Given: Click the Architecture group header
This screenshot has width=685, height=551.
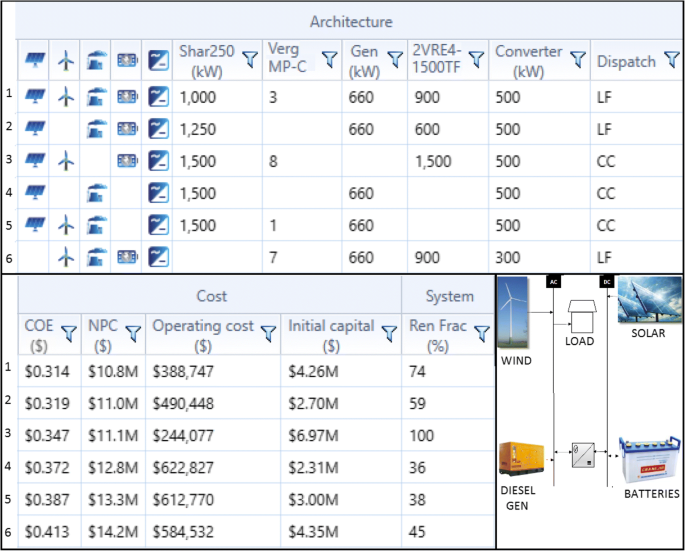Looking at the screenshot, I should pos(350,21).
